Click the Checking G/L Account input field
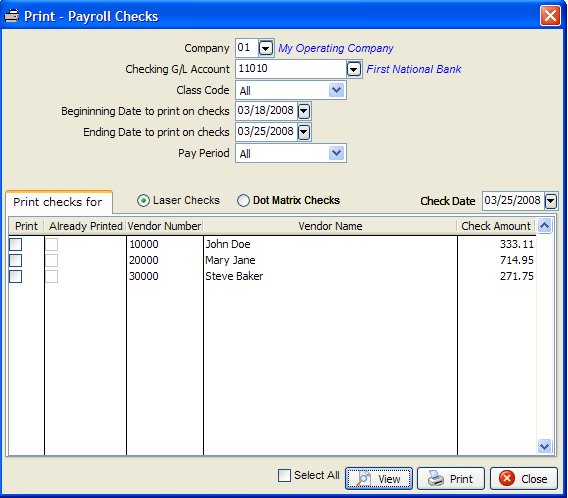568x498 pixels. click(x=291, y=69)
